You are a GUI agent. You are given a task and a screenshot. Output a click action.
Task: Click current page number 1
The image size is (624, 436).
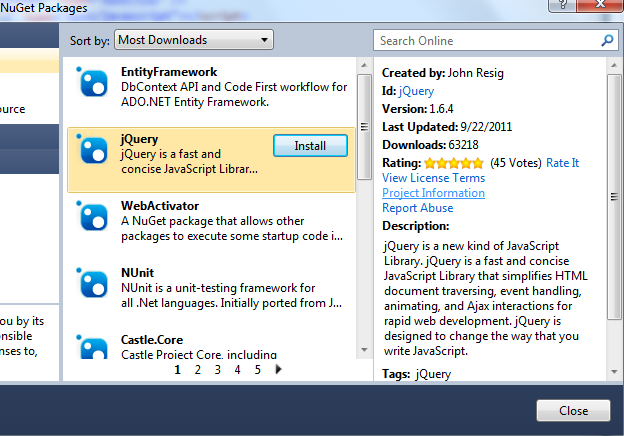point(177,370)
